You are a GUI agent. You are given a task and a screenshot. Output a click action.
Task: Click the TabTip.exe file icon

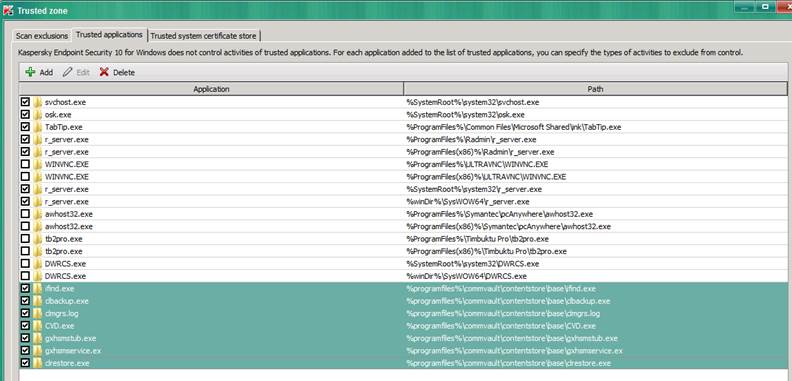click(38, 127)
